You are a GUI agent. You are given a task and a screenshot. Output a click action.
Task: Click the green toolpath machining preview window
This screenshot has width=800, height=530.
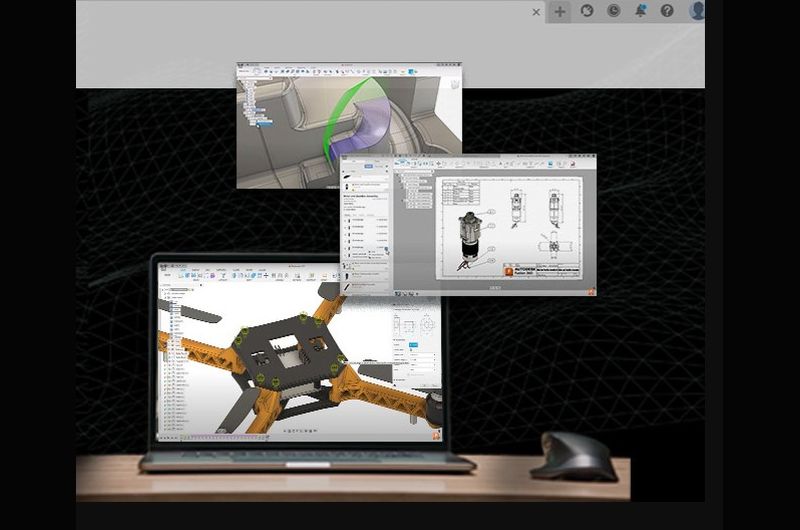tap(349, 125)
